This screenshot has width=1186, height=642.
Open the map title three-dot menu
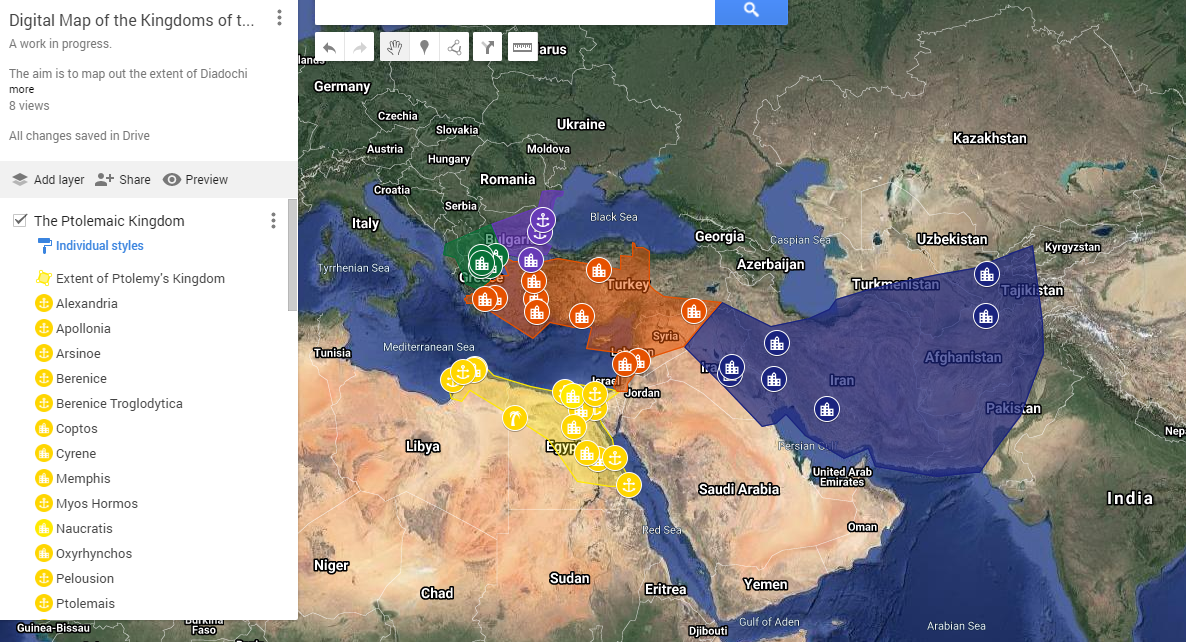279,17
